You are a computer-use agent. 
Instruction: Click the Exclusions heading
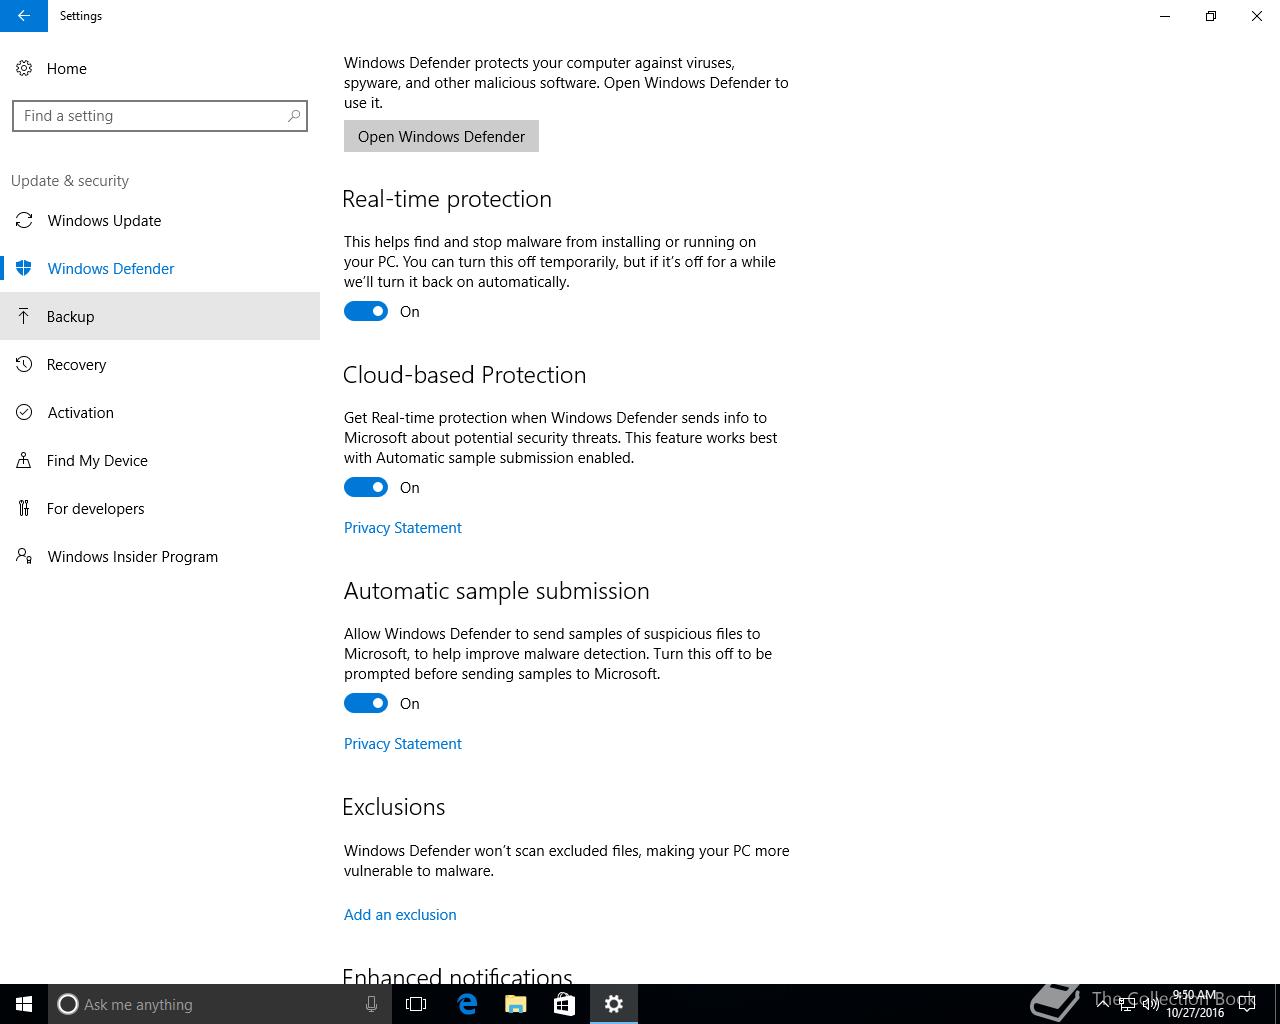[x=394, y=807]
